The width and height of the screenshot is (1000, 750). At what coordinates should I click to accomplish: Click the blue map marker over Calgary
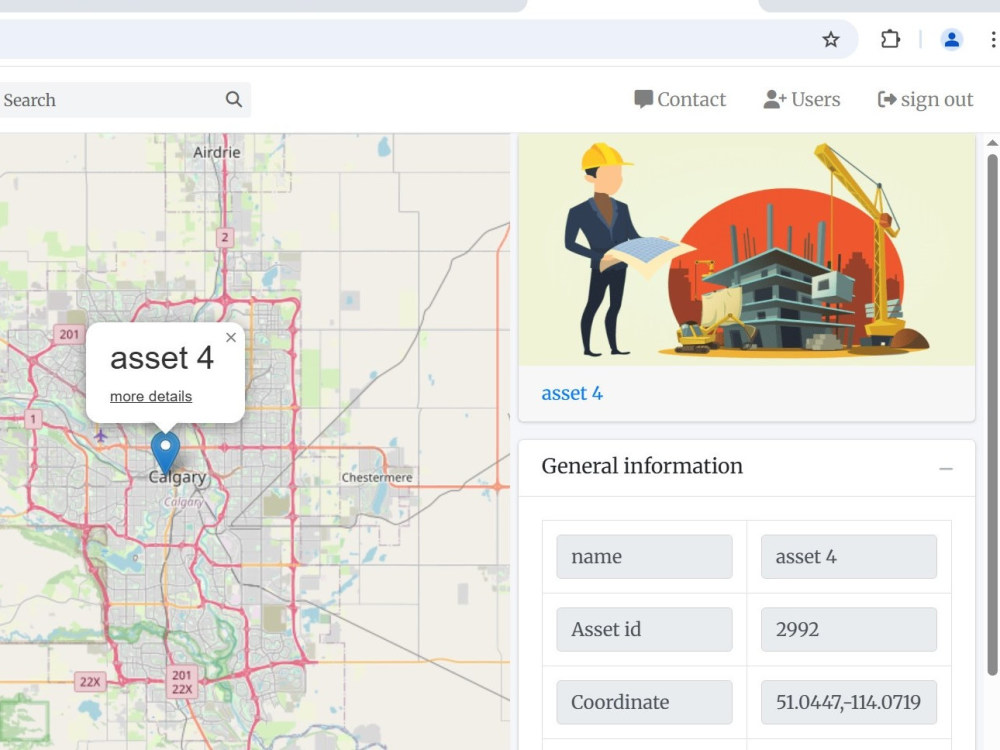click(x=165, y=452)
